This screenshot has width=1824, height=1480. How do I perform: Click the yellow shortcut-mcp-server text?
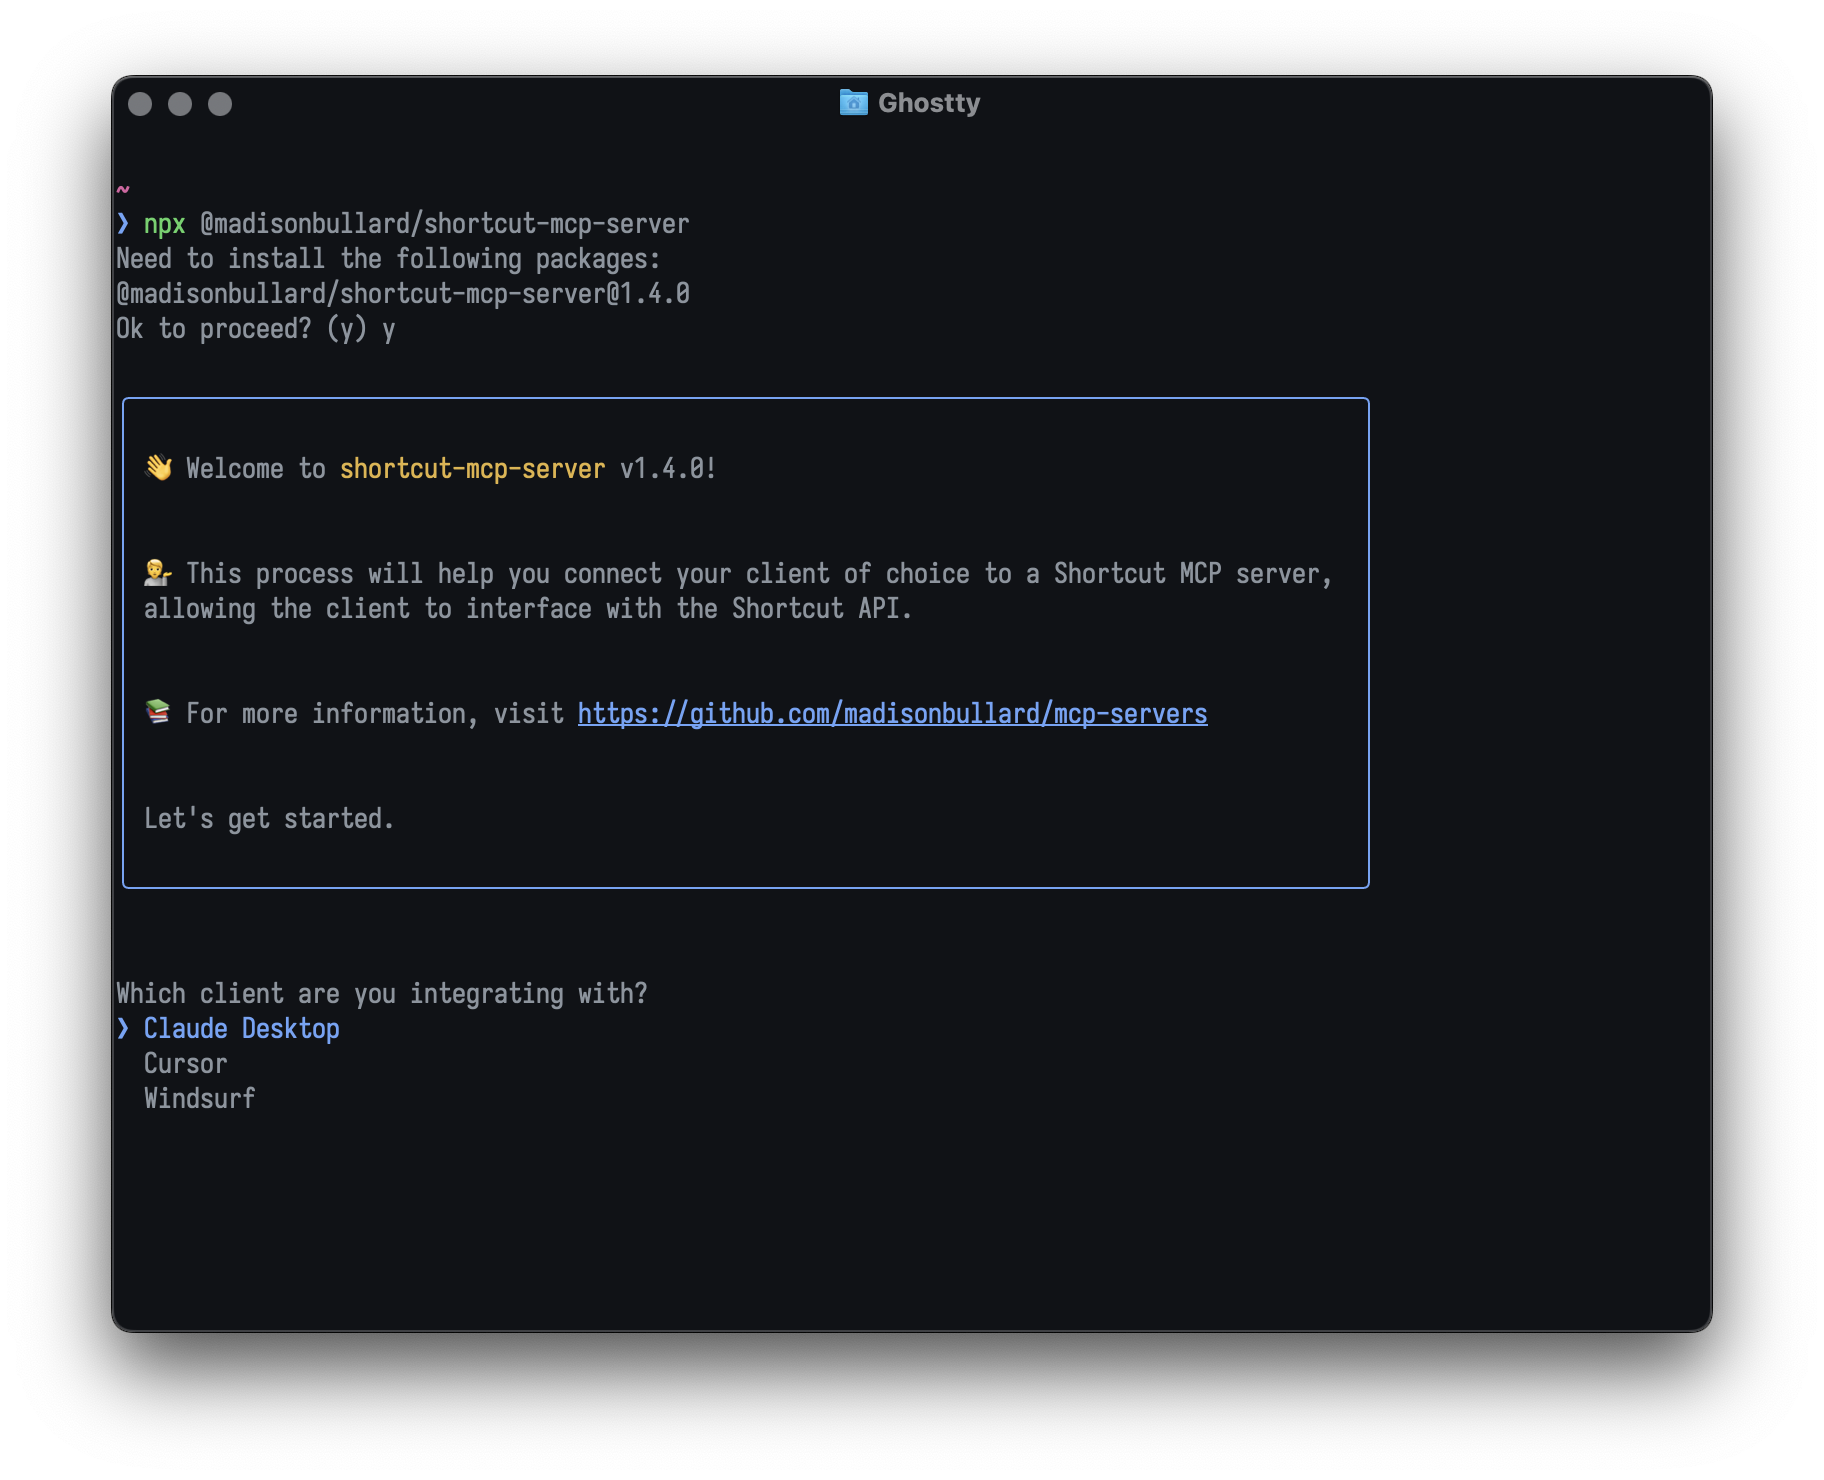(471, 468)
